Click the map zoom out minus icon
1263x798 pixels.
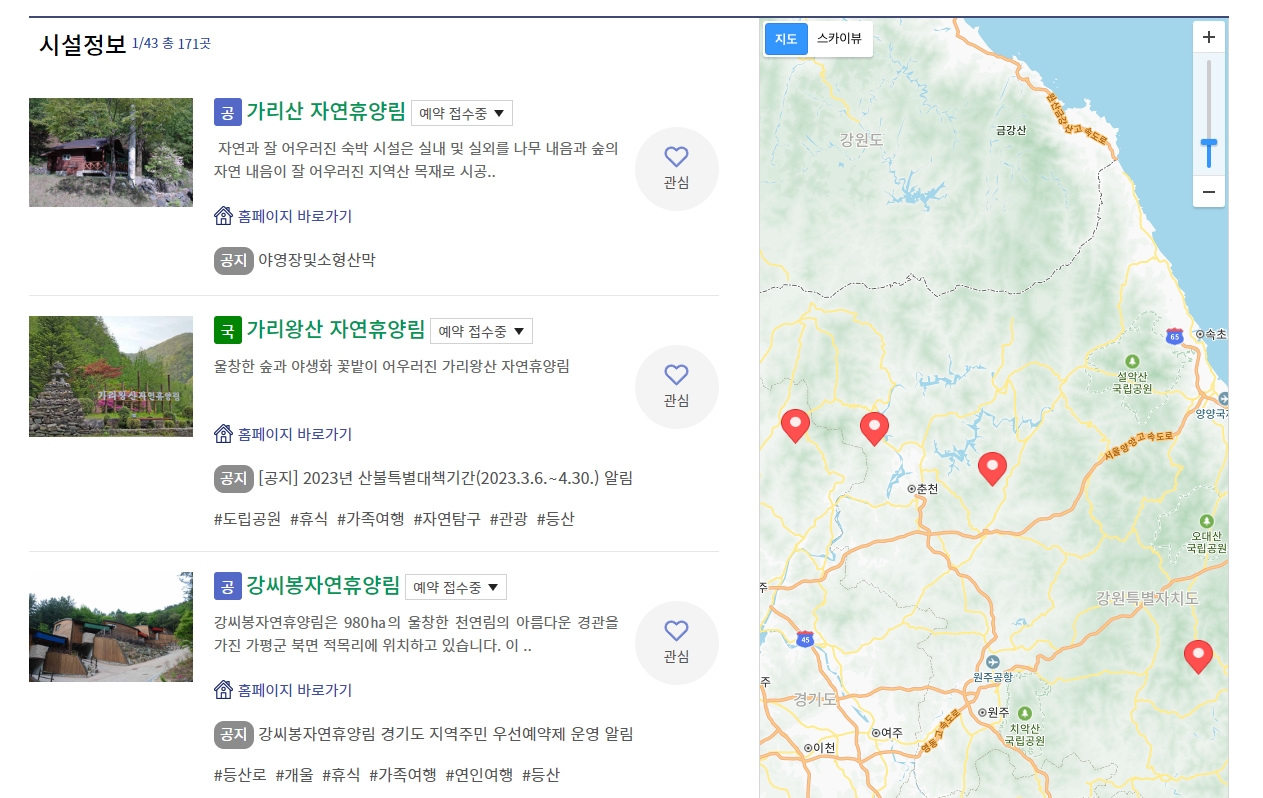1208,191
